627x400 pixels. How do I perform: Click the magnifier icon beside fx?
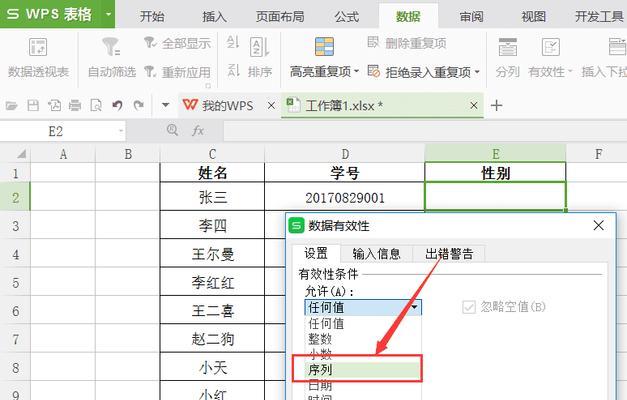172,130
